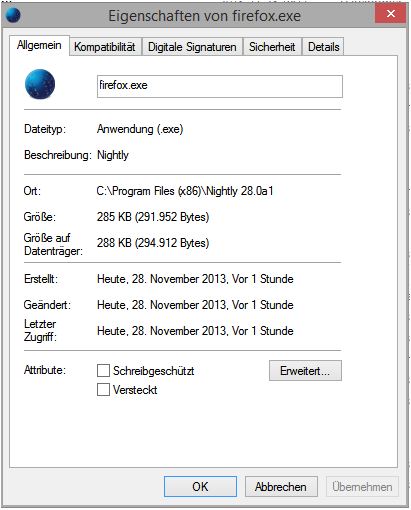Click the 'Beschreibung:' label
The image size is (411, 510).
pyautogui.click(x=57, y=155)
